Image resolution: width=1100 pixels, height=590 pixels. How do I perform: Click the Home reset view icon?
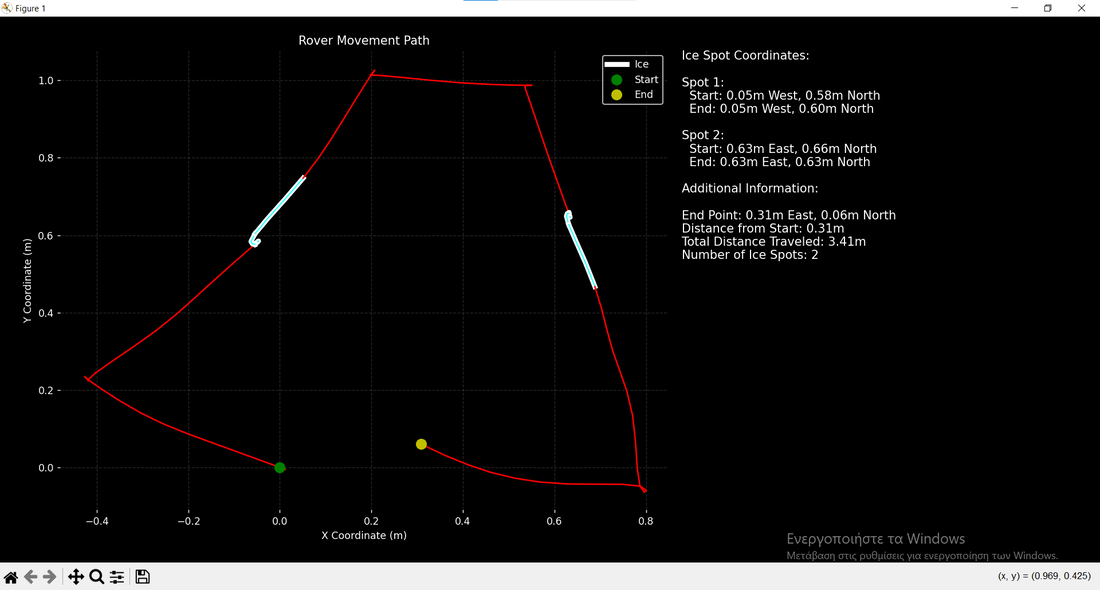11,577
